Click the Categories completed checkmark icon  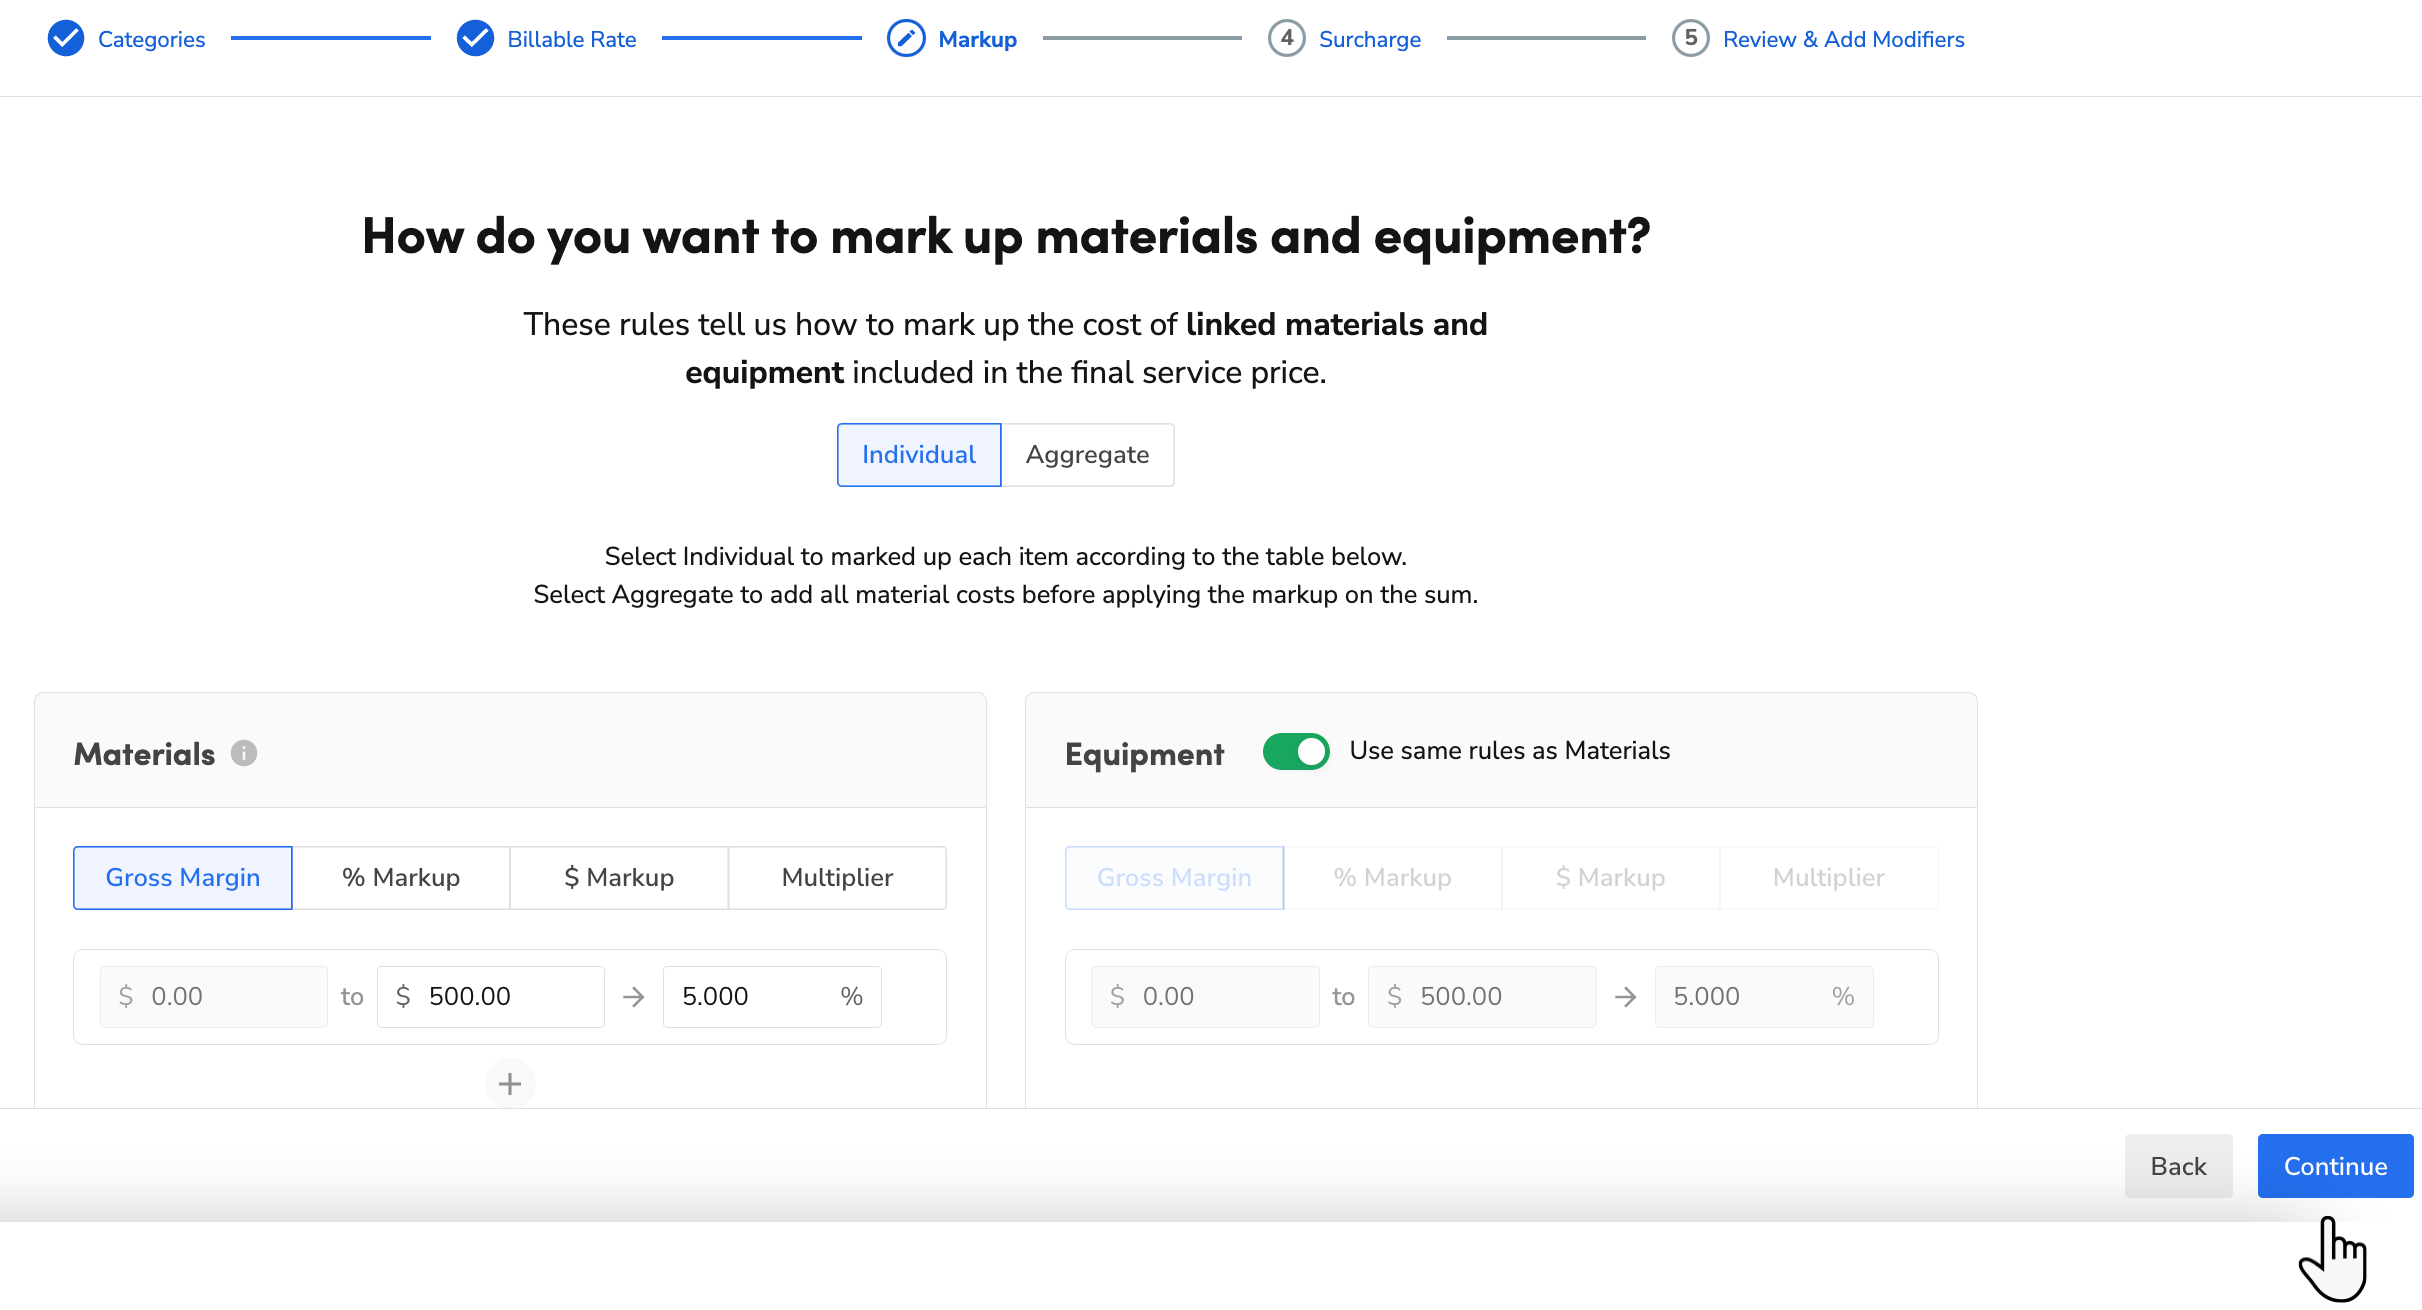65,39
